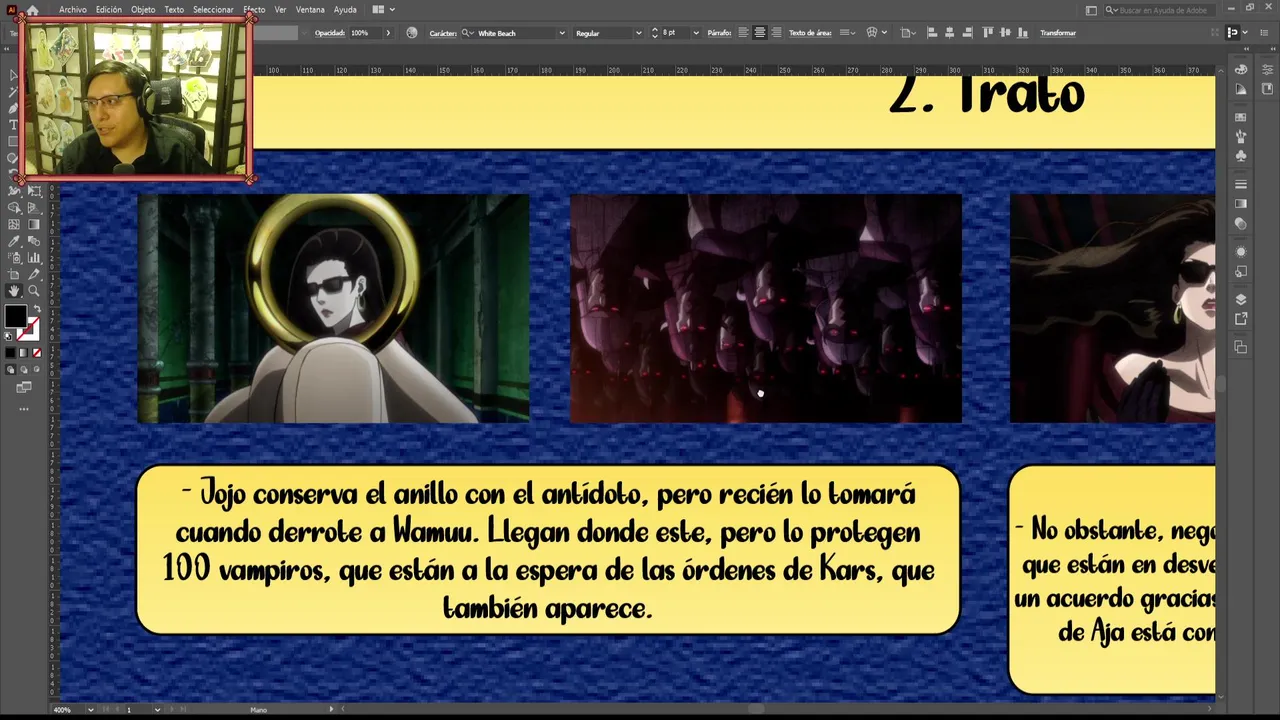The height and width of the screenshot is (720, 1280).
Task: Open the Transparency panel
Action: tap(1241, 223)
